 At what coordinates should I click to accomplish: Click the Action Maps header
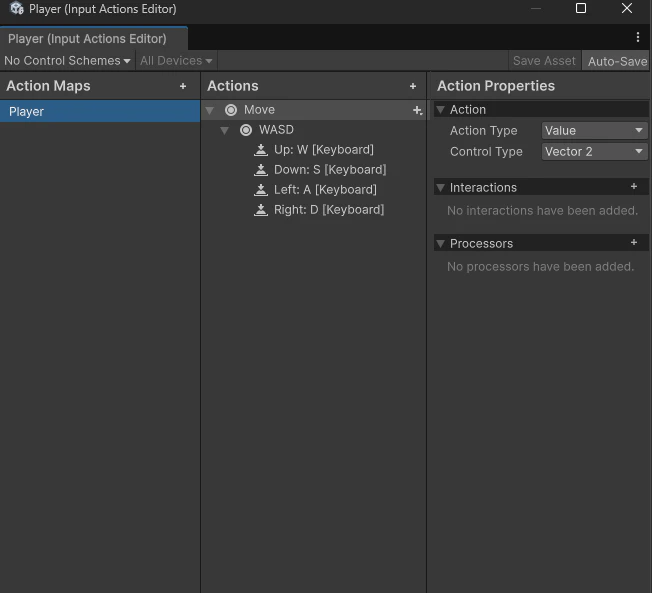click(48, 86)
